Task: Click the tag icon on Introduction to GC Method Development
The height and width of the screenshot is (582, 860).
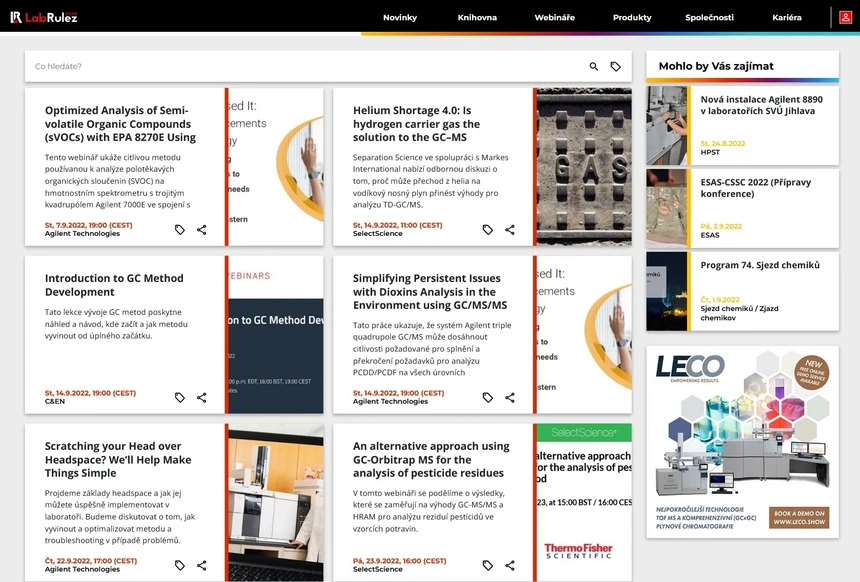Action: tap(180, 397)
